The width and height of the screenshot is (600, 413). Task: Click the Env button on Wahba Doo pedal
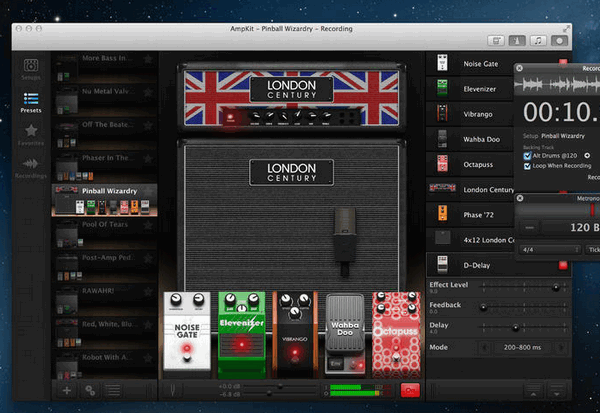tap(336, 363)
